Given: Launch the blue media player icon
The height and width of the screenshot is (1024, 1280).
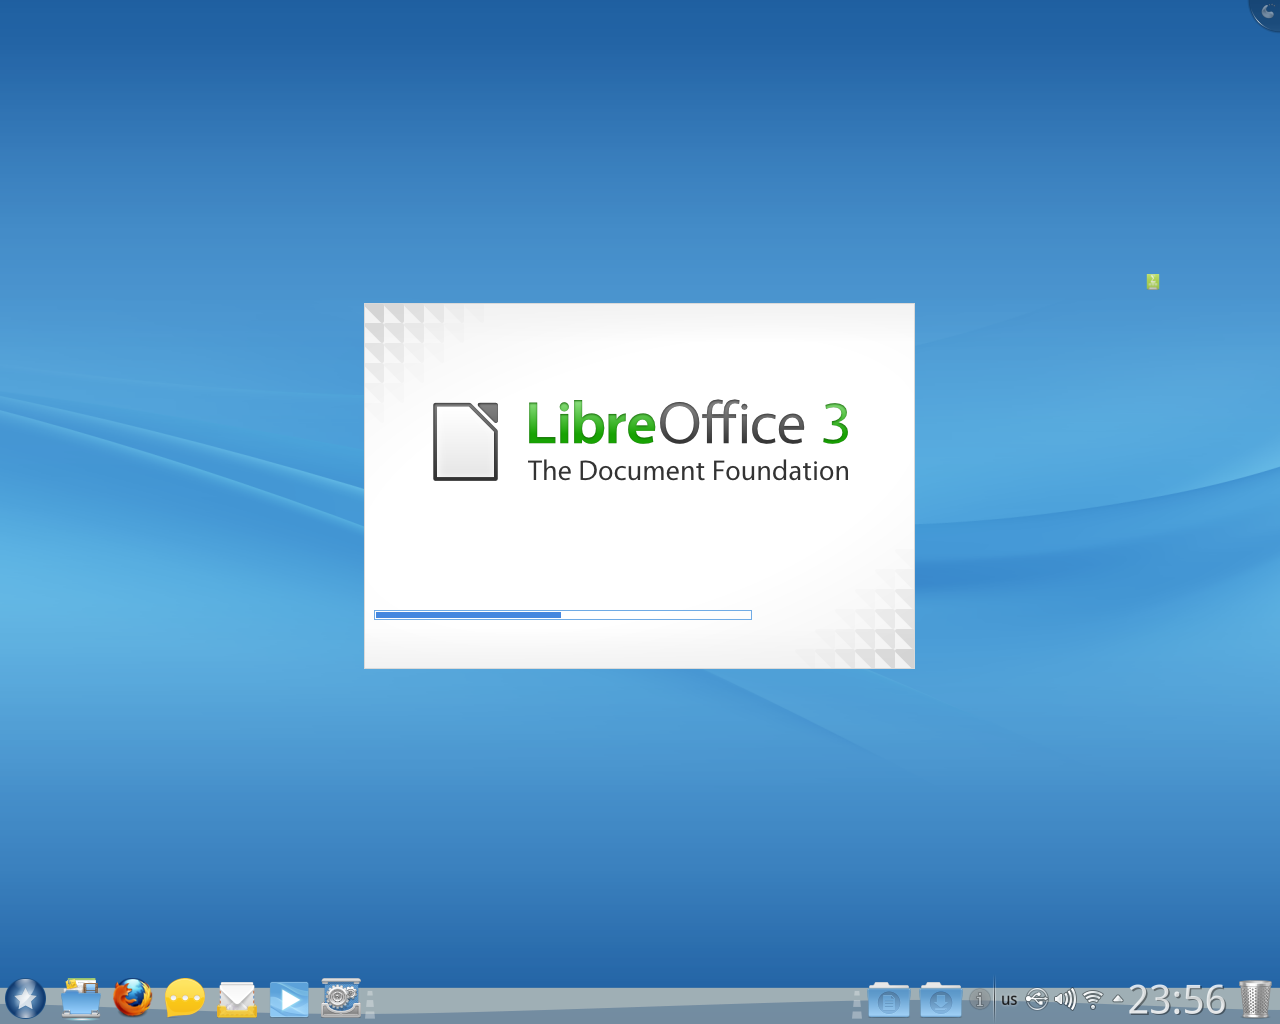Looking at the screenshot, I should pyautogui.click(x=289, y=998).
